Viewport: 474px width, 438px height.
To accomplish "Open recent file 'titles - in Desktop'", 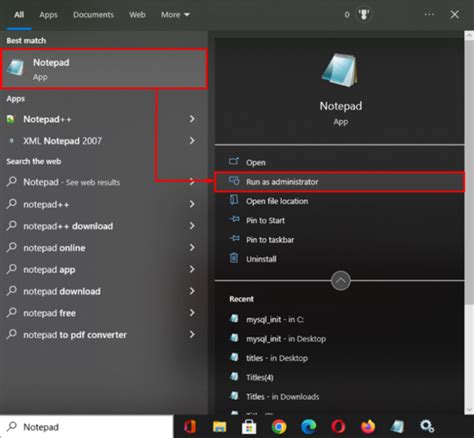I will tap(277, 358).
